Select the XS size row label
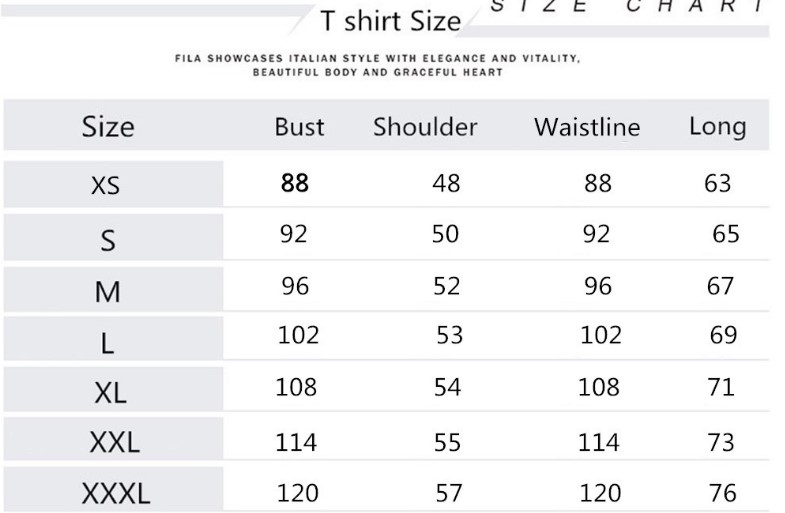The image size is (785, 513). 106,186
